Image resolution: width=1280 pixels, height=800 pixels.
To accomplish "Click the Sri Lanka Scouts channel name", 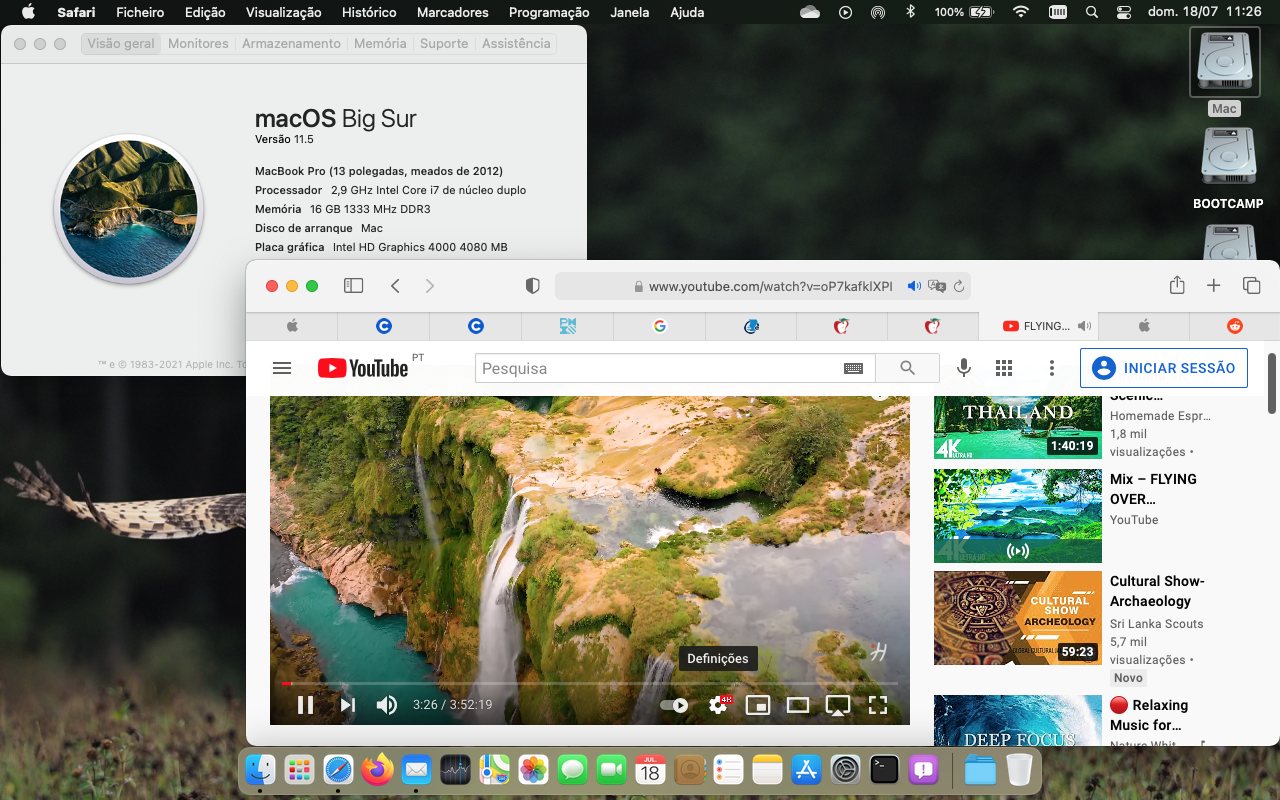I will click(1157, 624).
